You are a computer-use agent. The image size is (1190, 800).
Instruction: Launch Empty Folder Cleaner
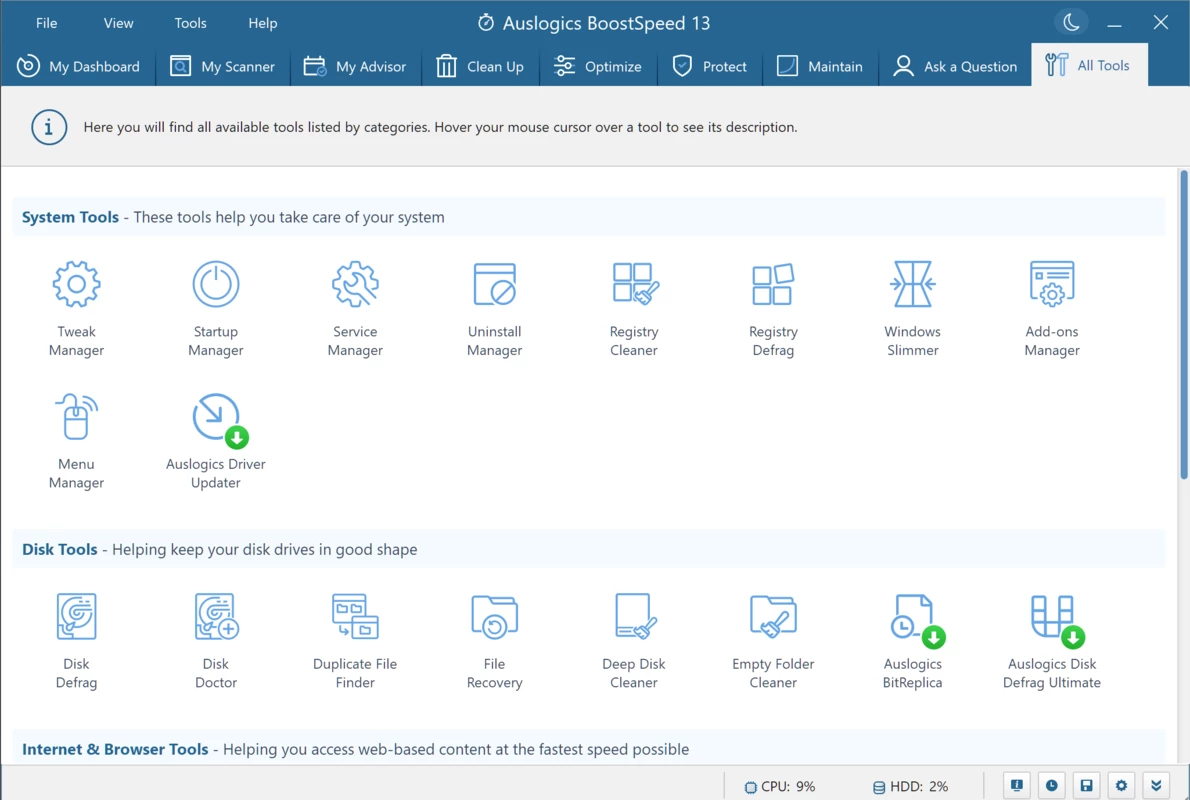773,641
